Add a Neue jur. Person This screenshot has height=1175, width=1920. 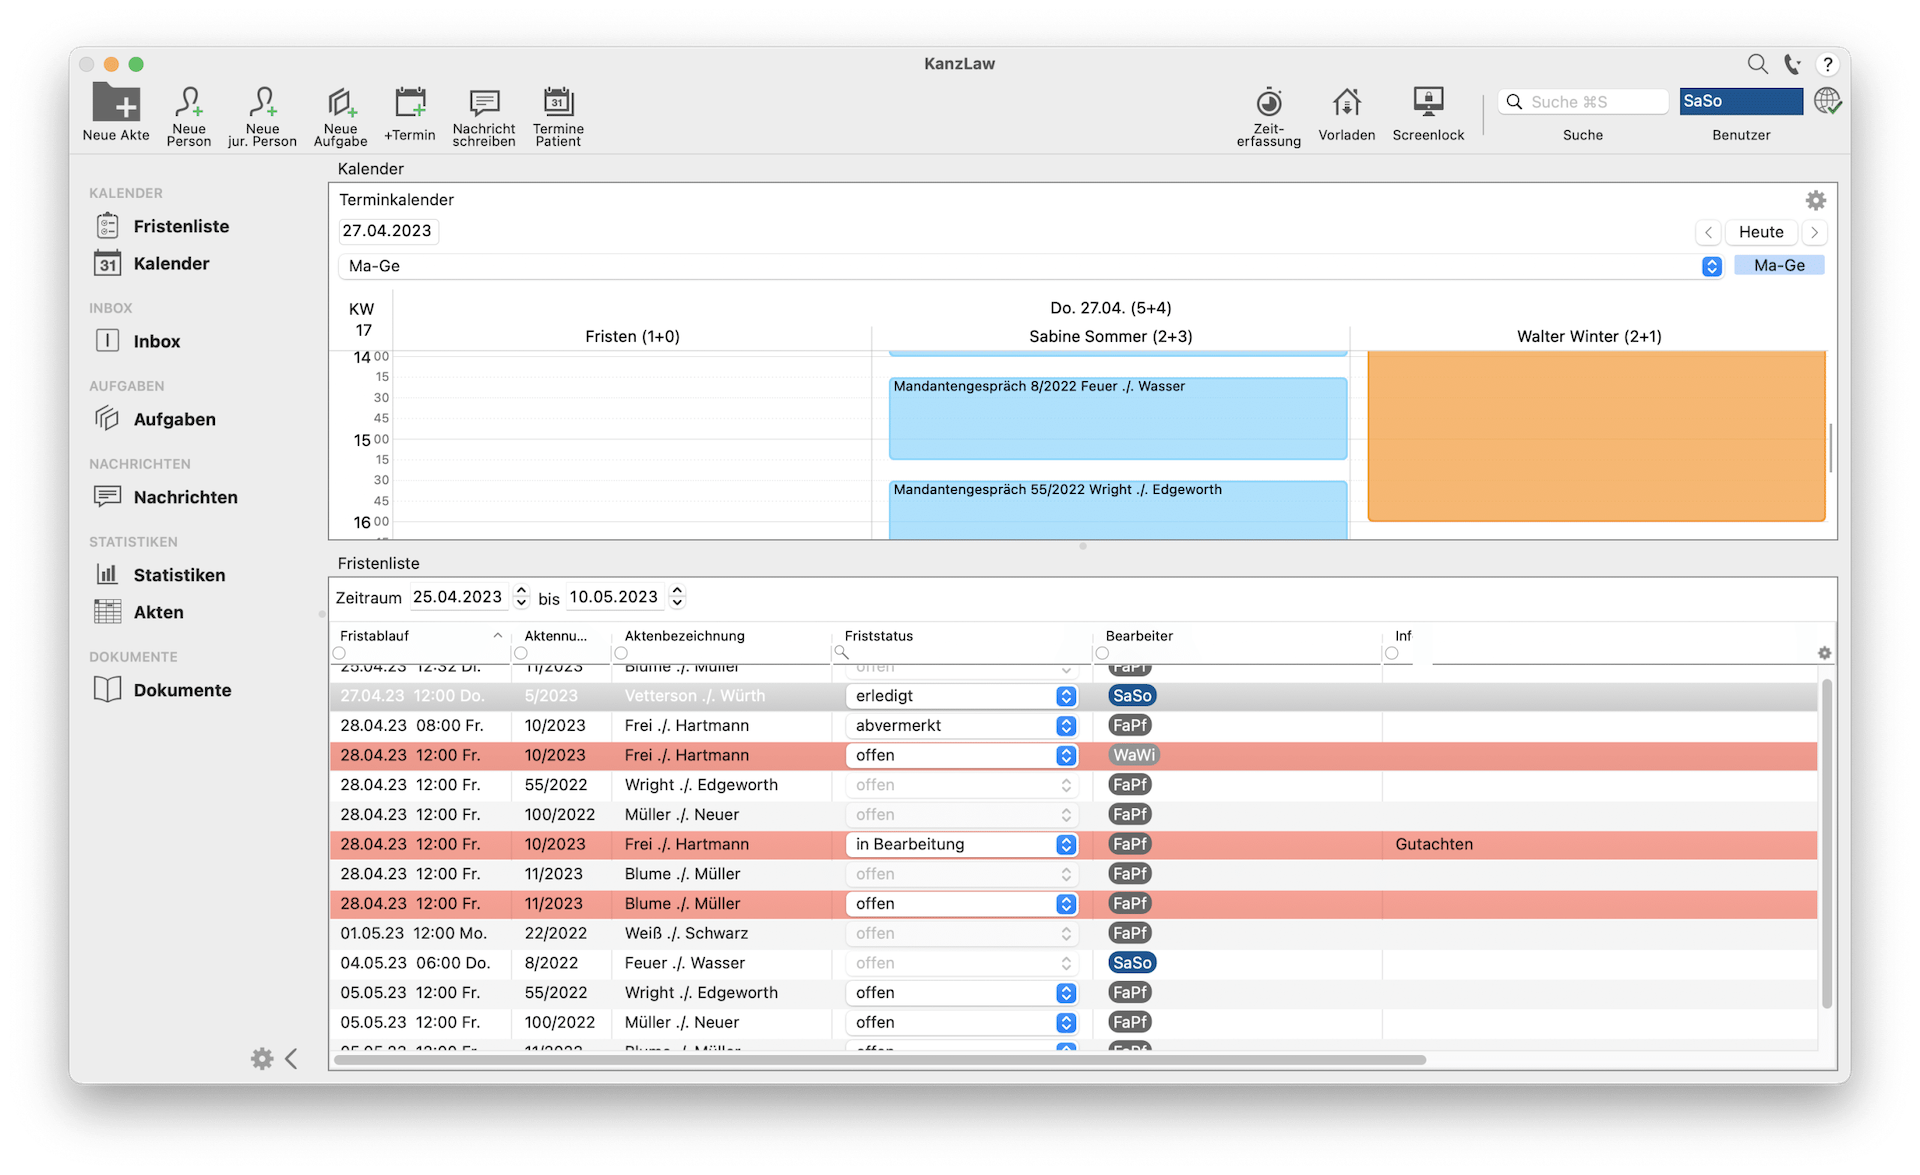pyautogui.click(x=262, y=116)
